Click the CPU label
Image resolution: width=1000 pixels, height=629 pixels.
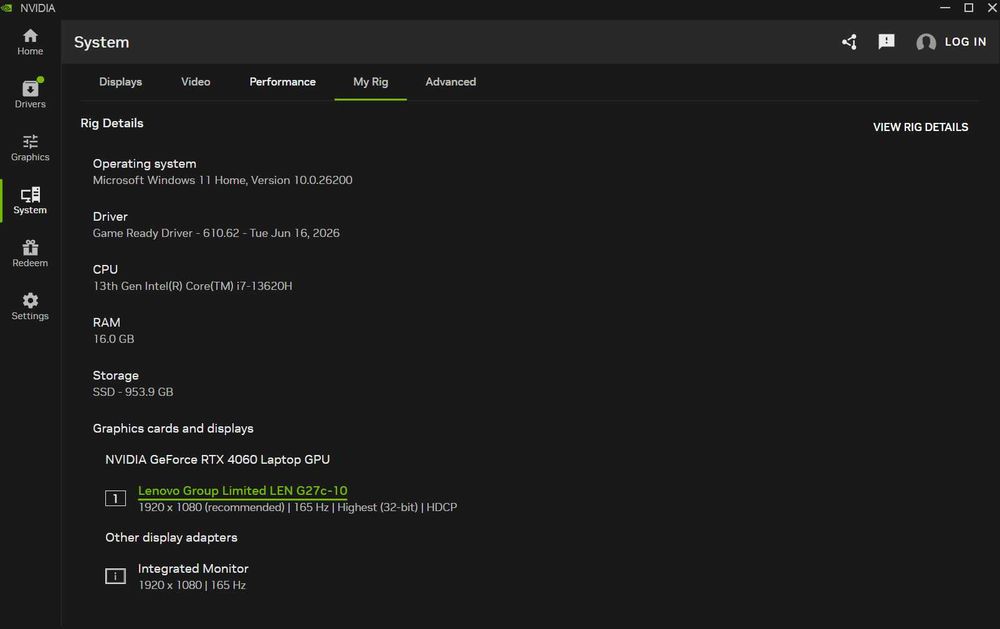(105, 269)
